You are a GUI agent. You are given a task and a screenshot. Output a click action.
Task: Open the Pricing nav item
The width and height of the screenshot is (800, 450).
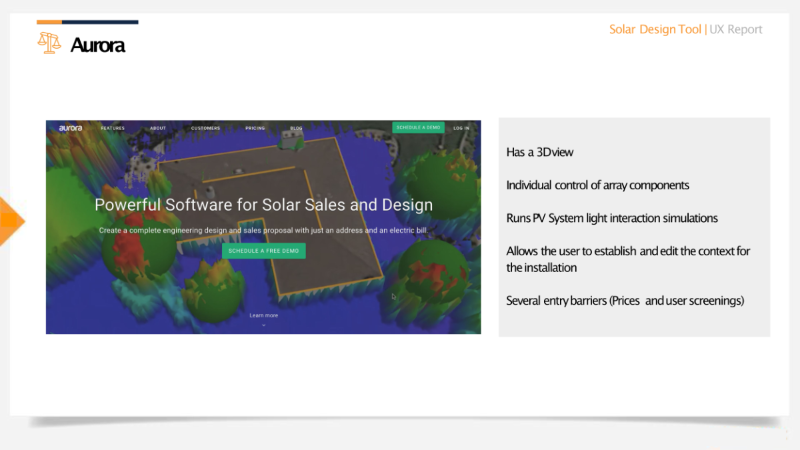tap(255, 128)
